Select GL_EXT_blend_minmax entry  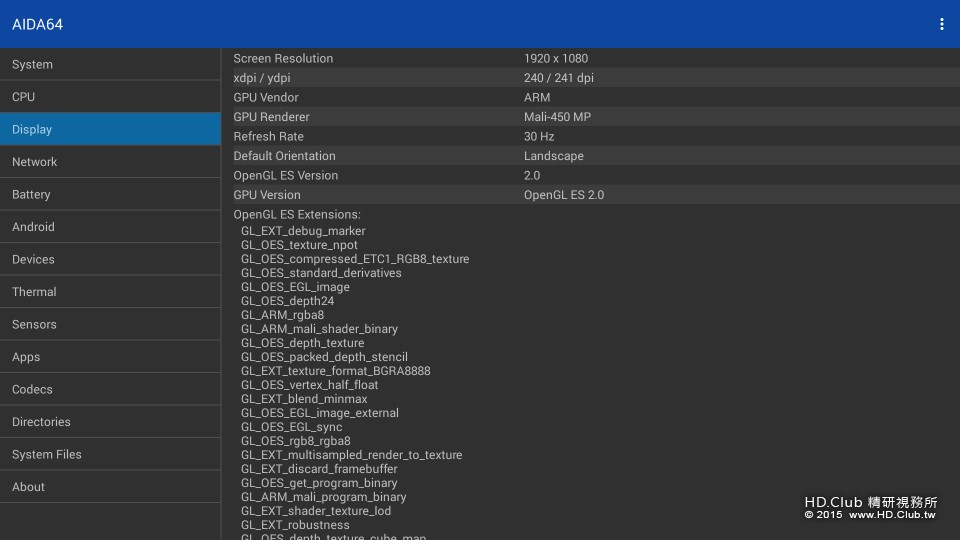pyautogui.click(x=304, y=399)
